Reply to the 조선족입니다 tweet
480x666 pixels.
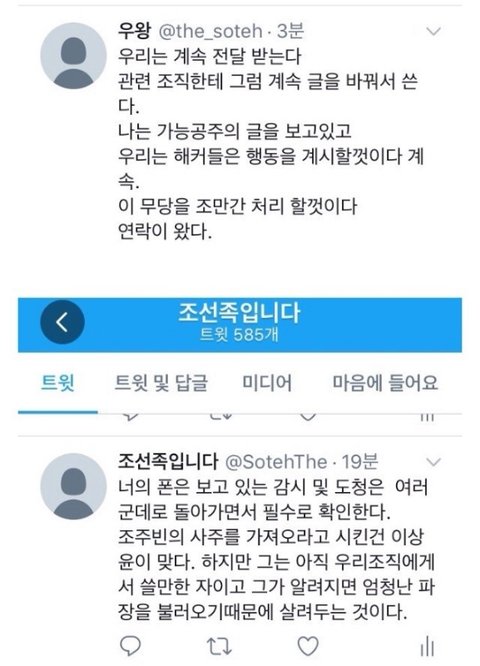(130, 646)
